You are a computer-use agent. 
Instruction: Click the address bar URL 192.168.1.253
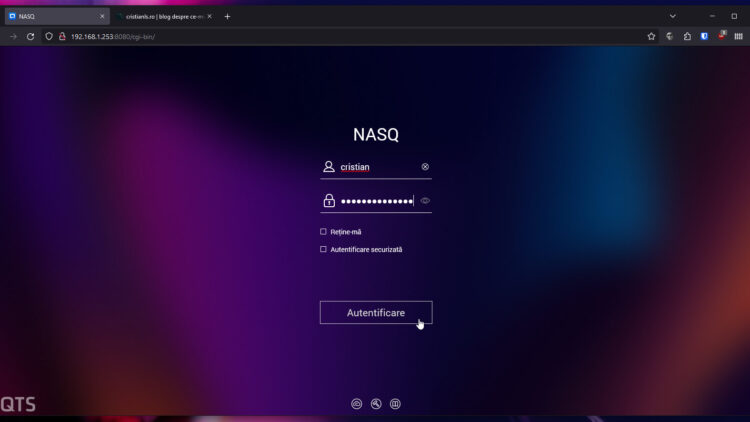coord(113,36)
